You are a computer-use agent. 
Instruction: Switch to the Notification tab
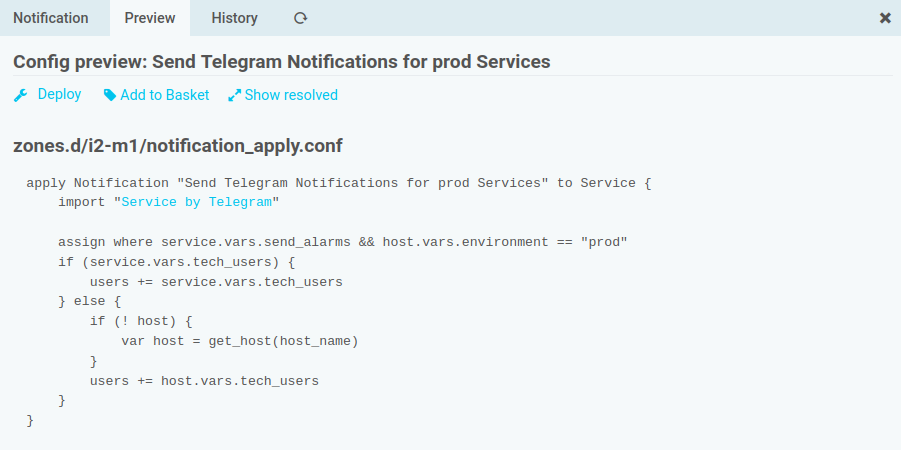[x=51, y=18]
